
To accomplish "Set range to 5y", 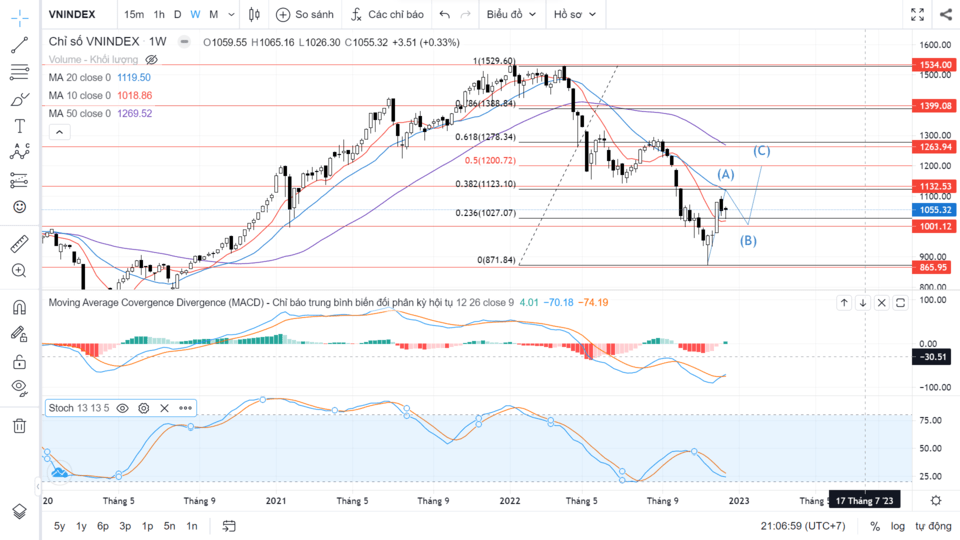I will pyautogui.click(x=59, y=526).
